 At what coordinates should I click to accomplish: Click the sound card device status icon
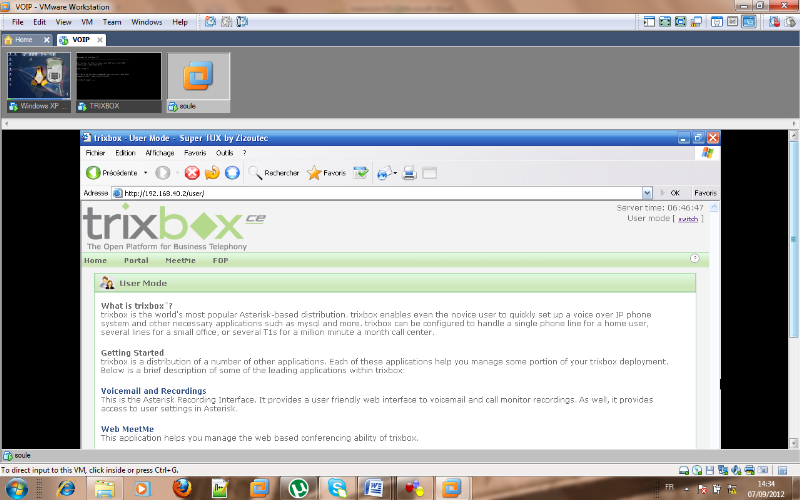(x=736, y=470)
